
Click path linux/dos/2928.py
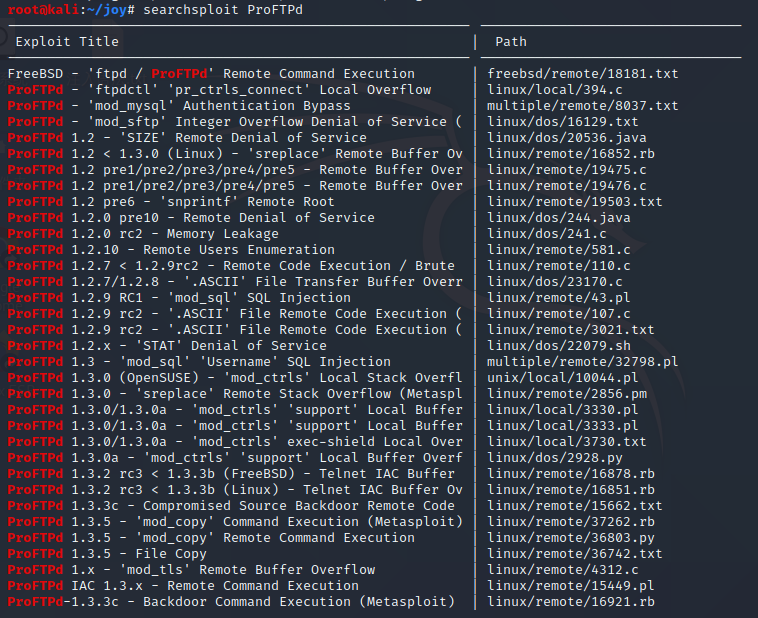tap(554, 457)
